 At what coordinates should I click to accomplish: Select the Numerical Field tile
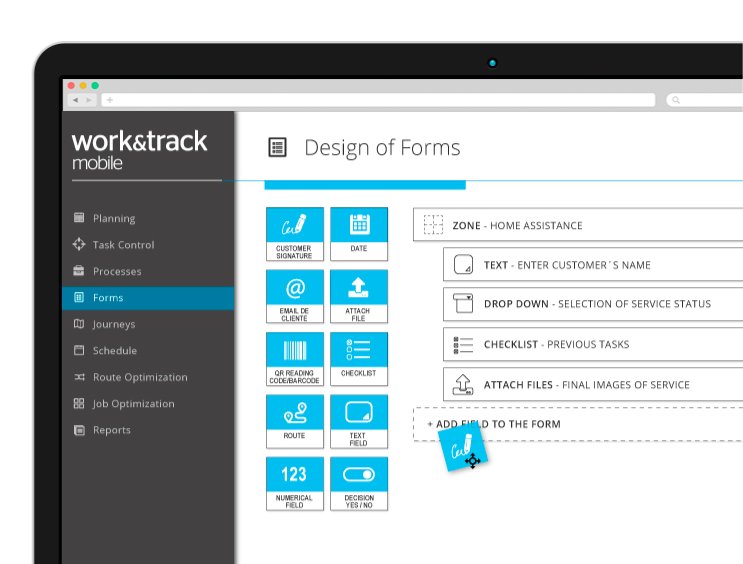[295, 484]
